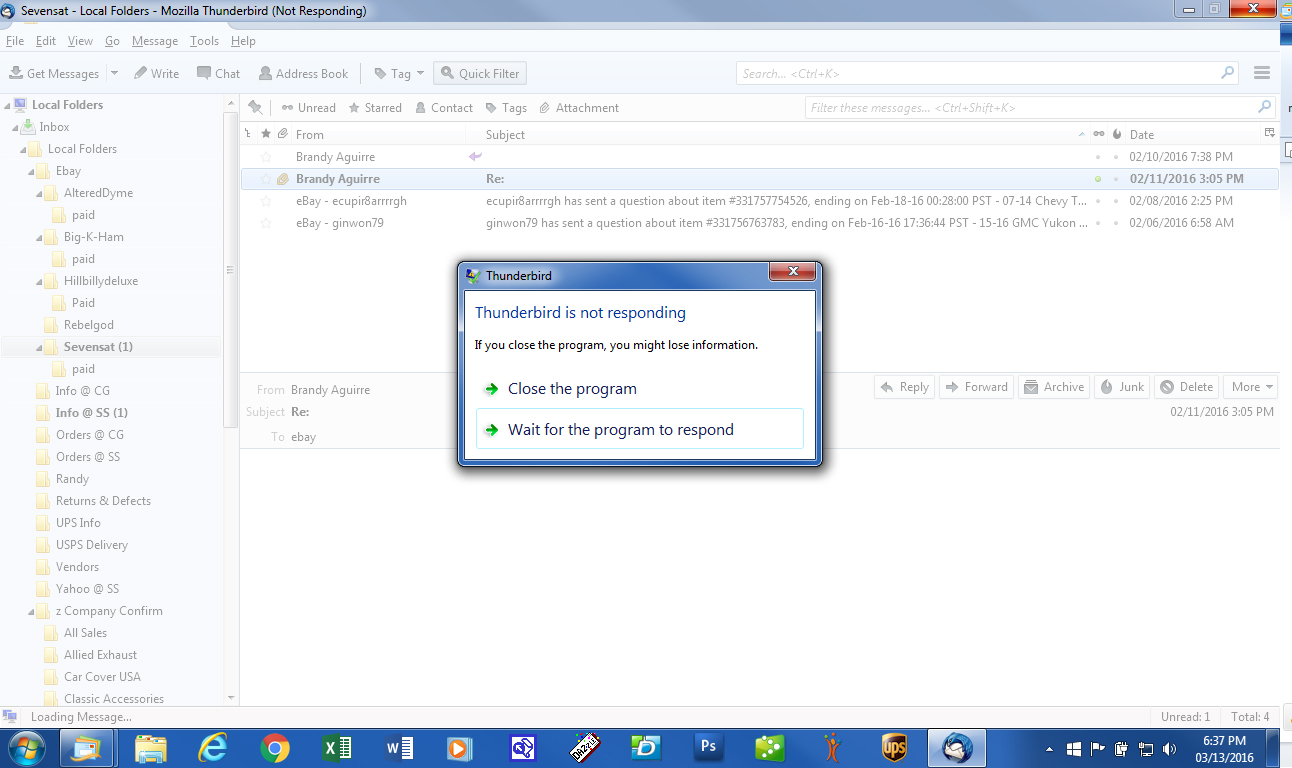Click the folder pane scrollbar down arrow
This screenshot has width=1292, height=768.
tap(232, 698)
